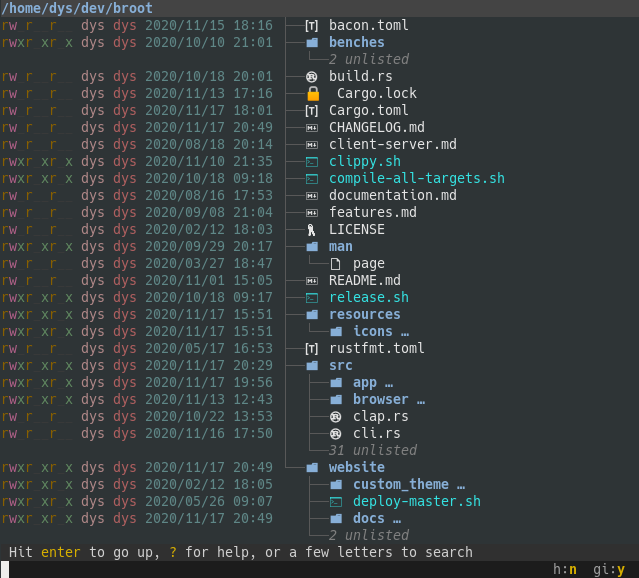Viewport: 639px width, 578px height.
Task: Click the TOML icon beside Cargo.toml
Action: point(312,110)
